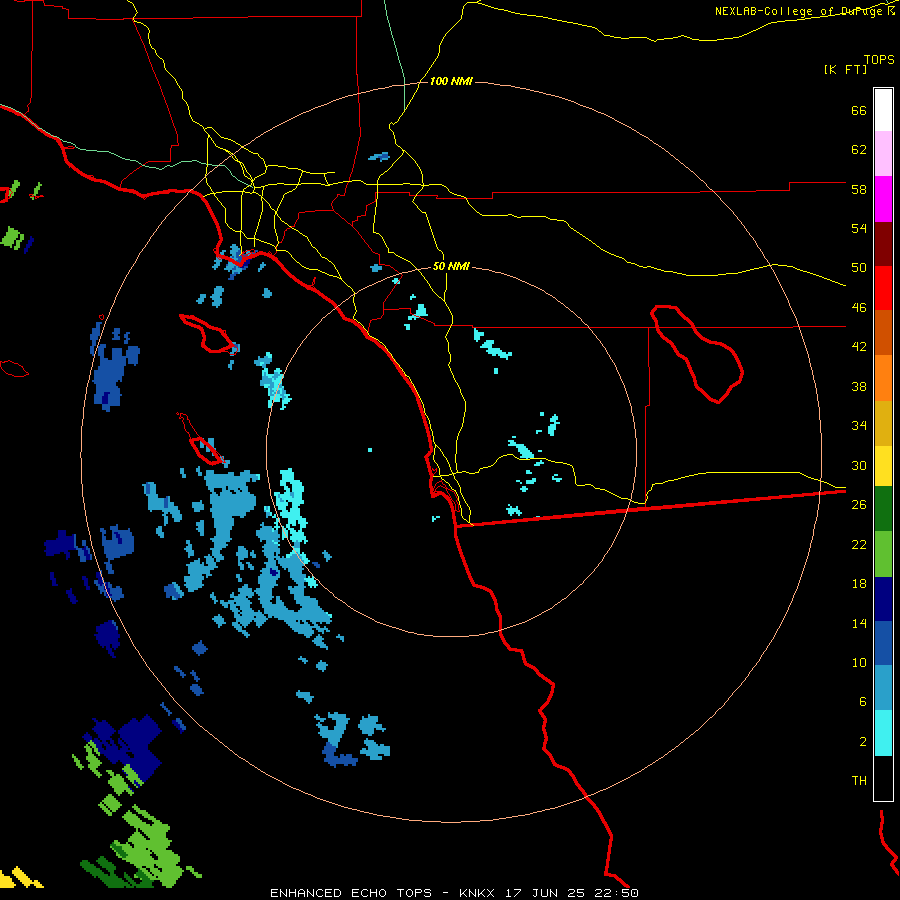Click the '46' legend value

[x=859, y=308]
